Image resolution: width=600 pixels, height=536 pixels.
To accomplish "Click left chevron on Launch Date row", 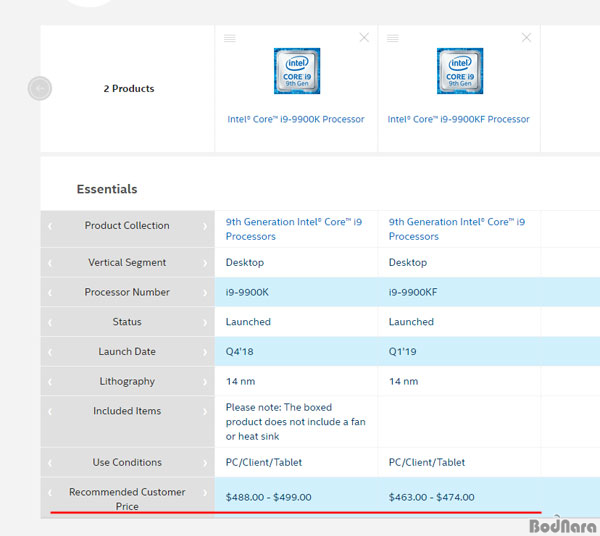I will click(50, 352).
